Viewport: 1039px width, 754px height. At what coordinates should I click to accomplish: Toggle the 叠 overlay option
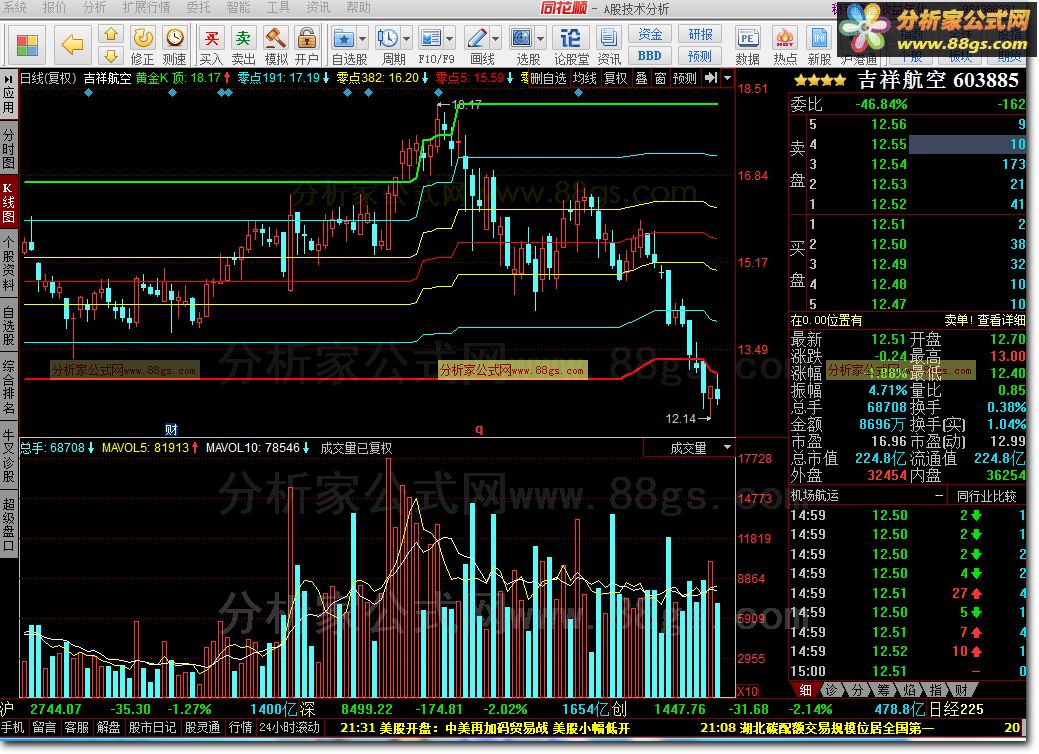click(641, 78)
